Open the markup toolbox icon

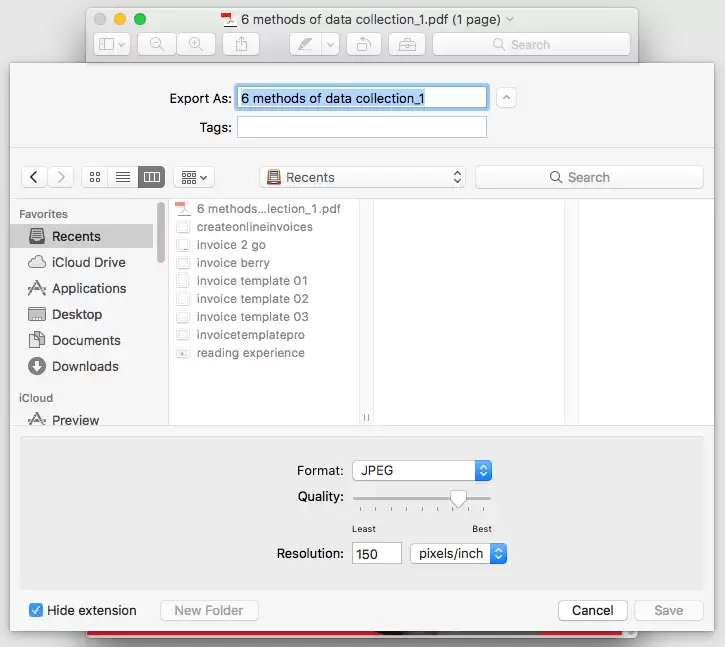pos(406,44)
